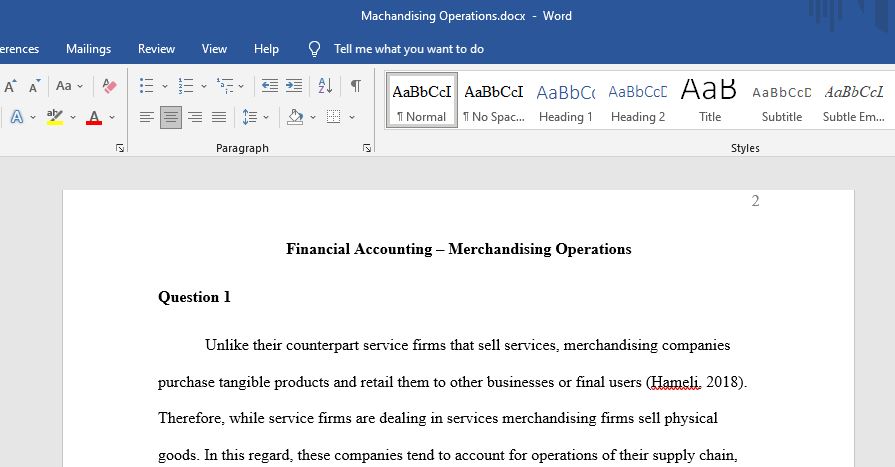Viewport: 895px width, 467px height.
Task: Open the Font dialog box launcher
Action: coord(120,148)
